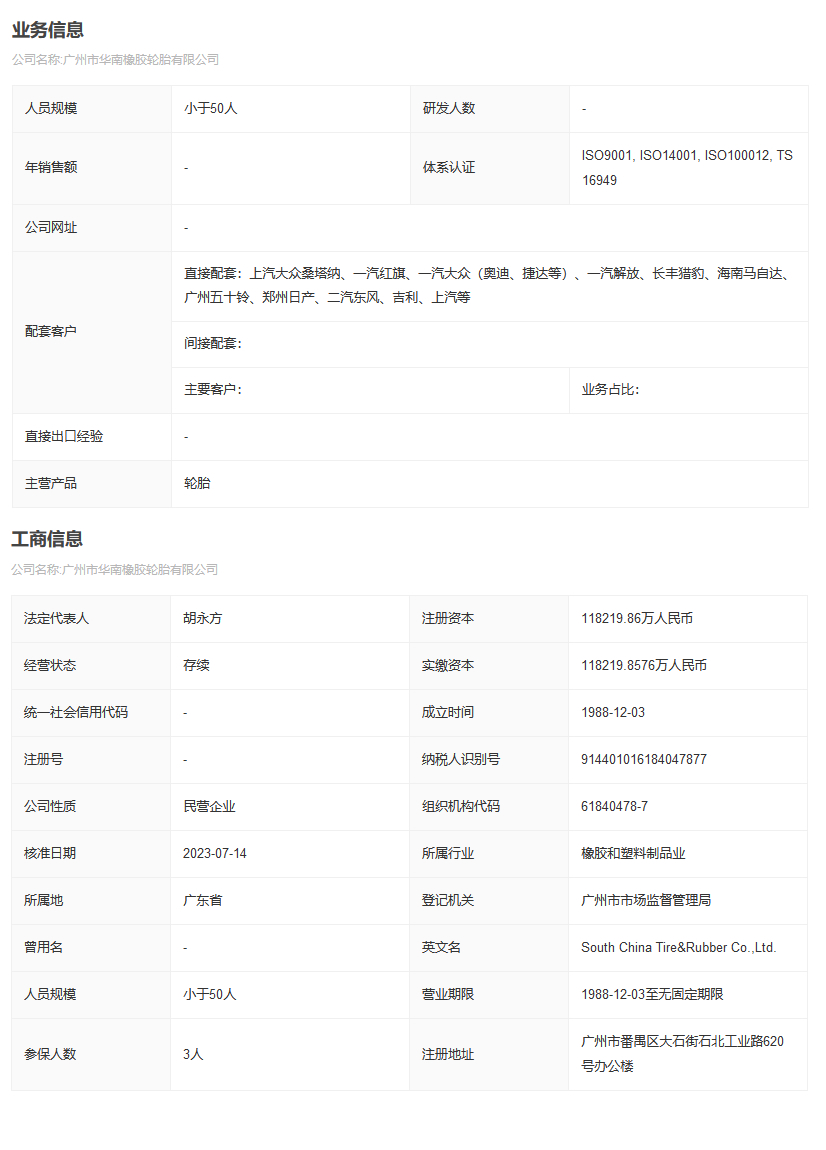The width and height of the screenshot is (826, 1150).
Task: Click the 业务信息 section heading
Action: click(48, 30)
